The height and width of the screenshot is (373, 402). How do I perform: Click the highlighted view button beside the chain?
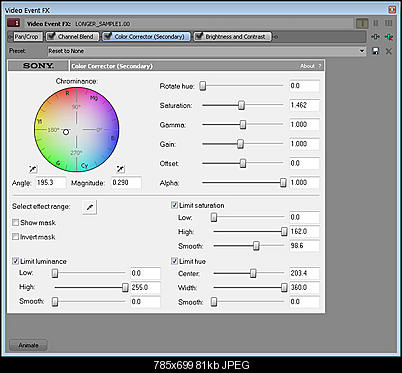point(362,23)
